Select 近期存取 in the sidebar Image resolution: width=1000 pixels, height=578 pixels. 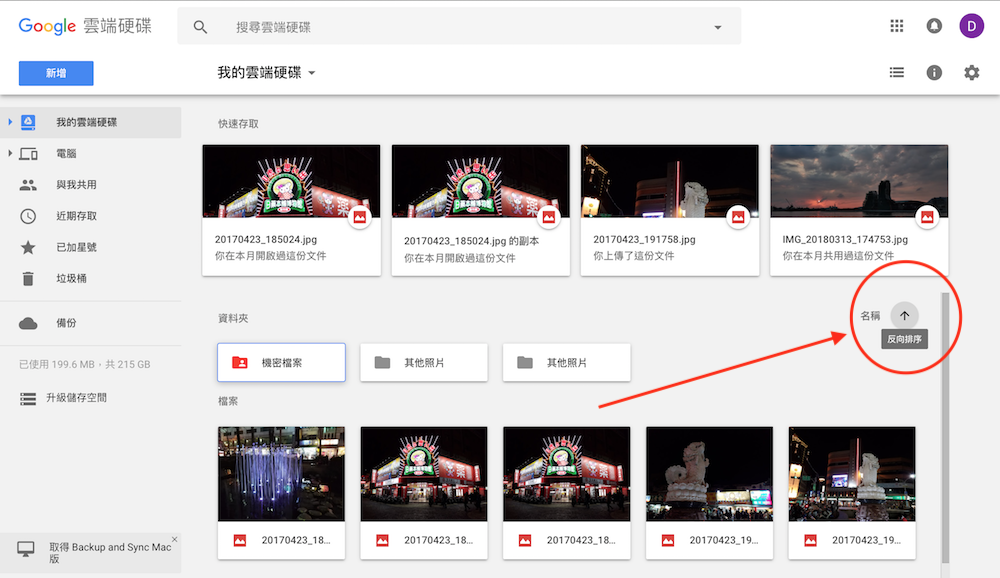click(31, 215)
